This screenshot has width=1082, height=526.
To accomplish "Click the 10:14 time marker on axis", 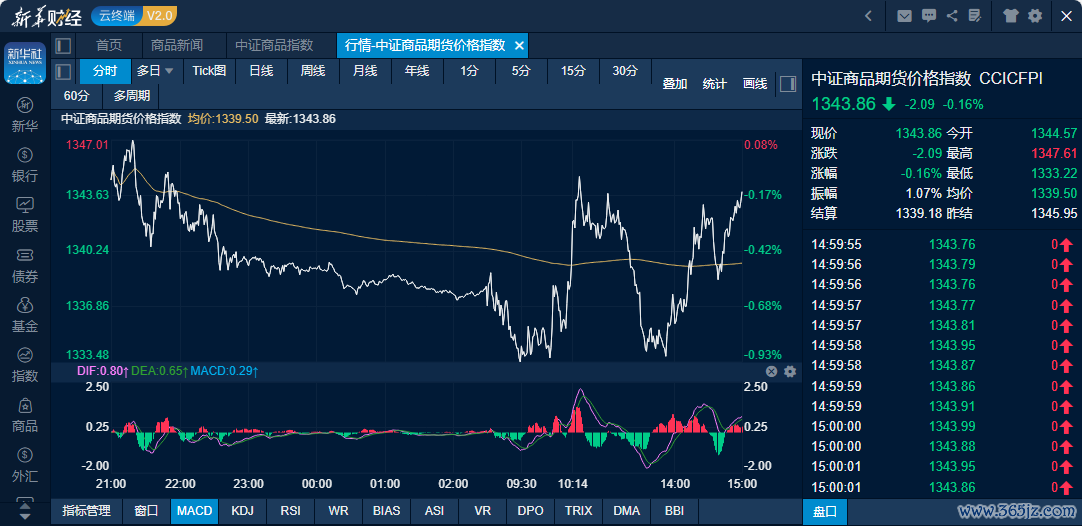I will [573, 483].
